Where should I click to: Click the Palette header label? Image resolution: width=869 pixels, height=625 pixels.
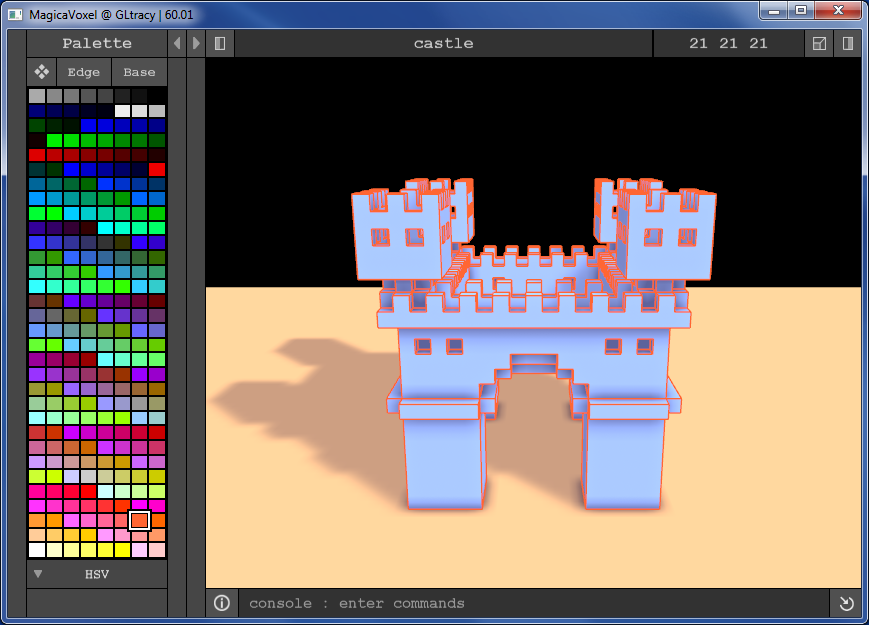pyautogui.click(x=97, y=43)
